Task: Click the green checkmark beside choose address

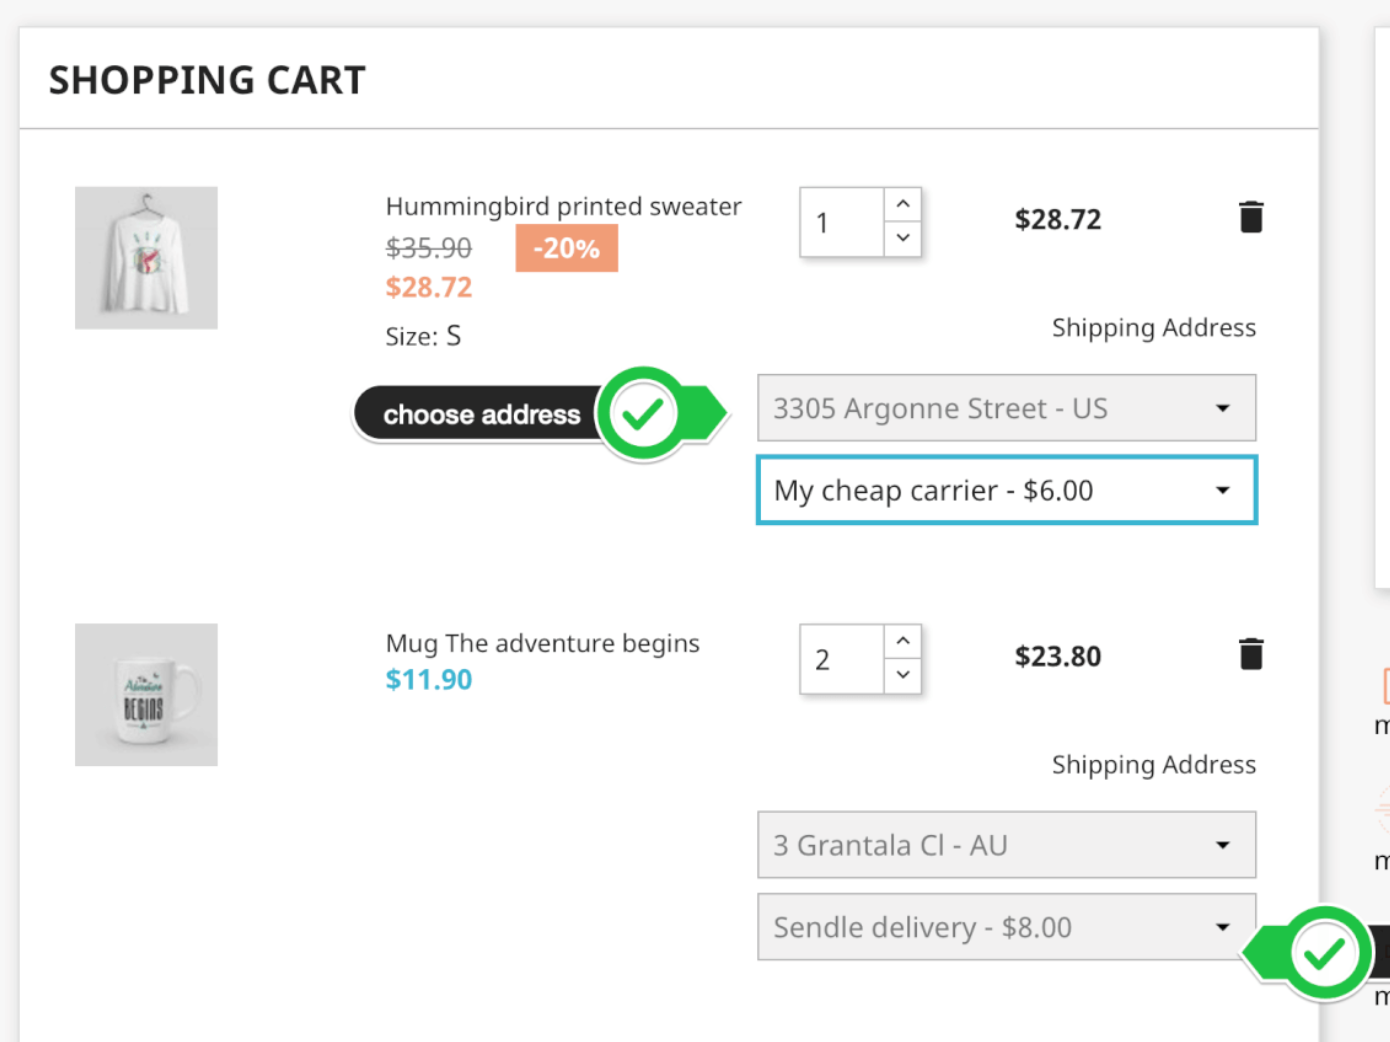Action: pos(643,413)
